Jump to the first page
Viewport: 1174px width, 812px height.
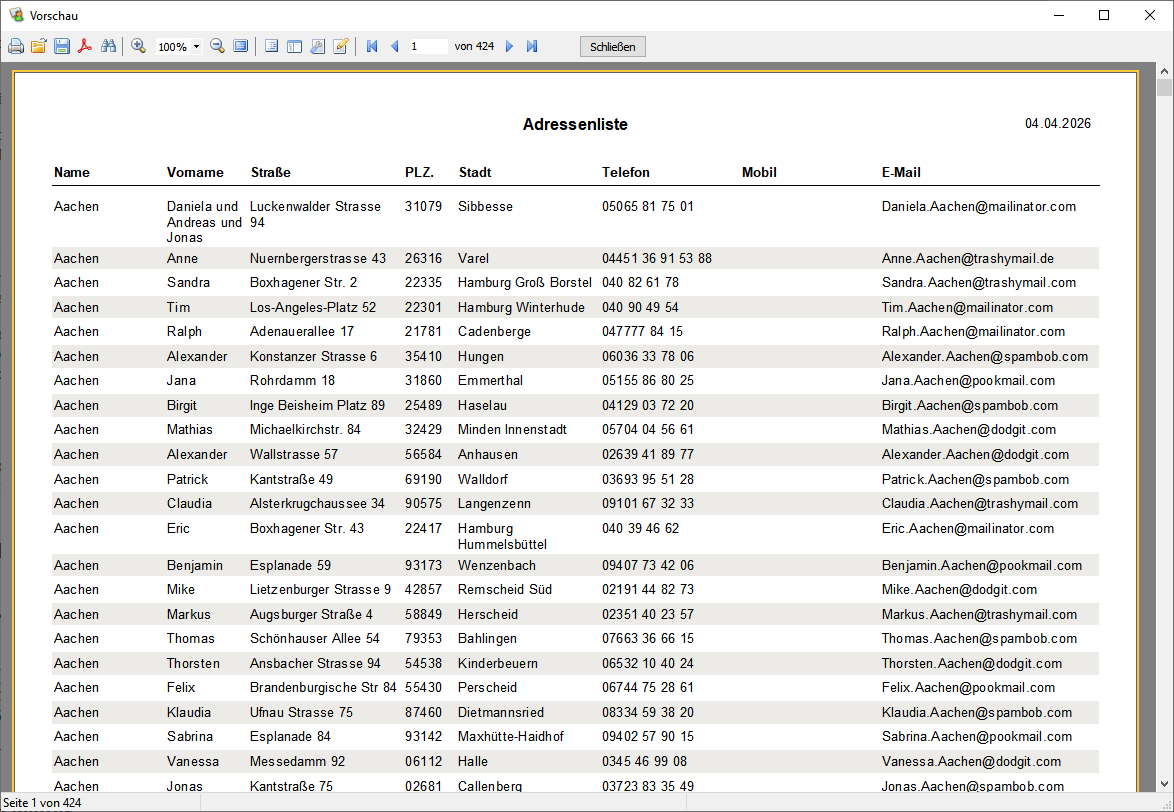(x=372, y=47)
